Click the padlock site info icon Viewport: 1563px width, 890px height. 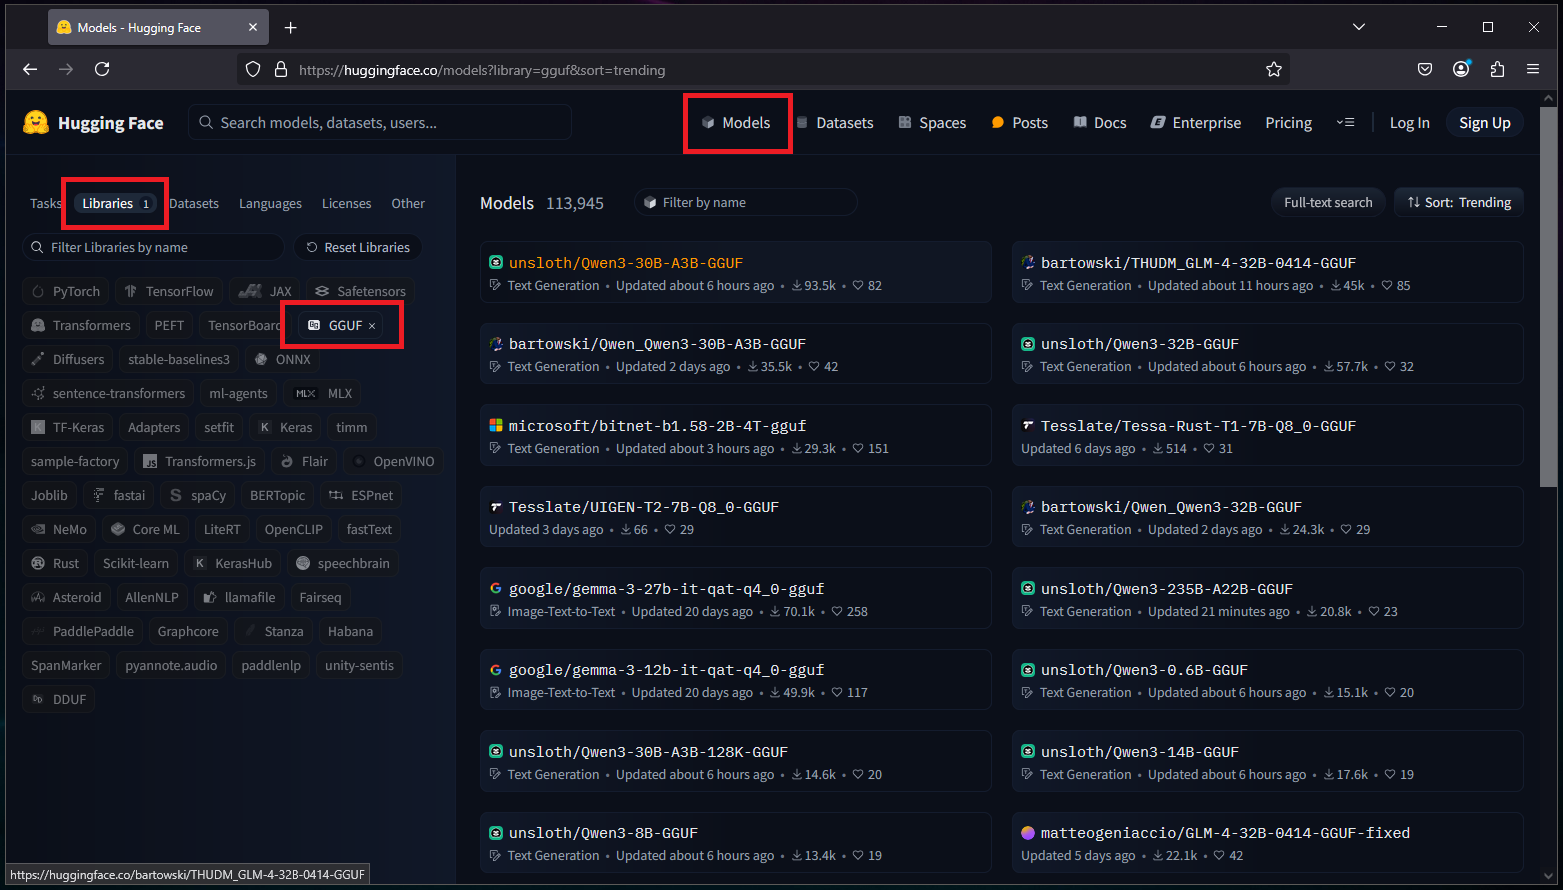[281, 69]
